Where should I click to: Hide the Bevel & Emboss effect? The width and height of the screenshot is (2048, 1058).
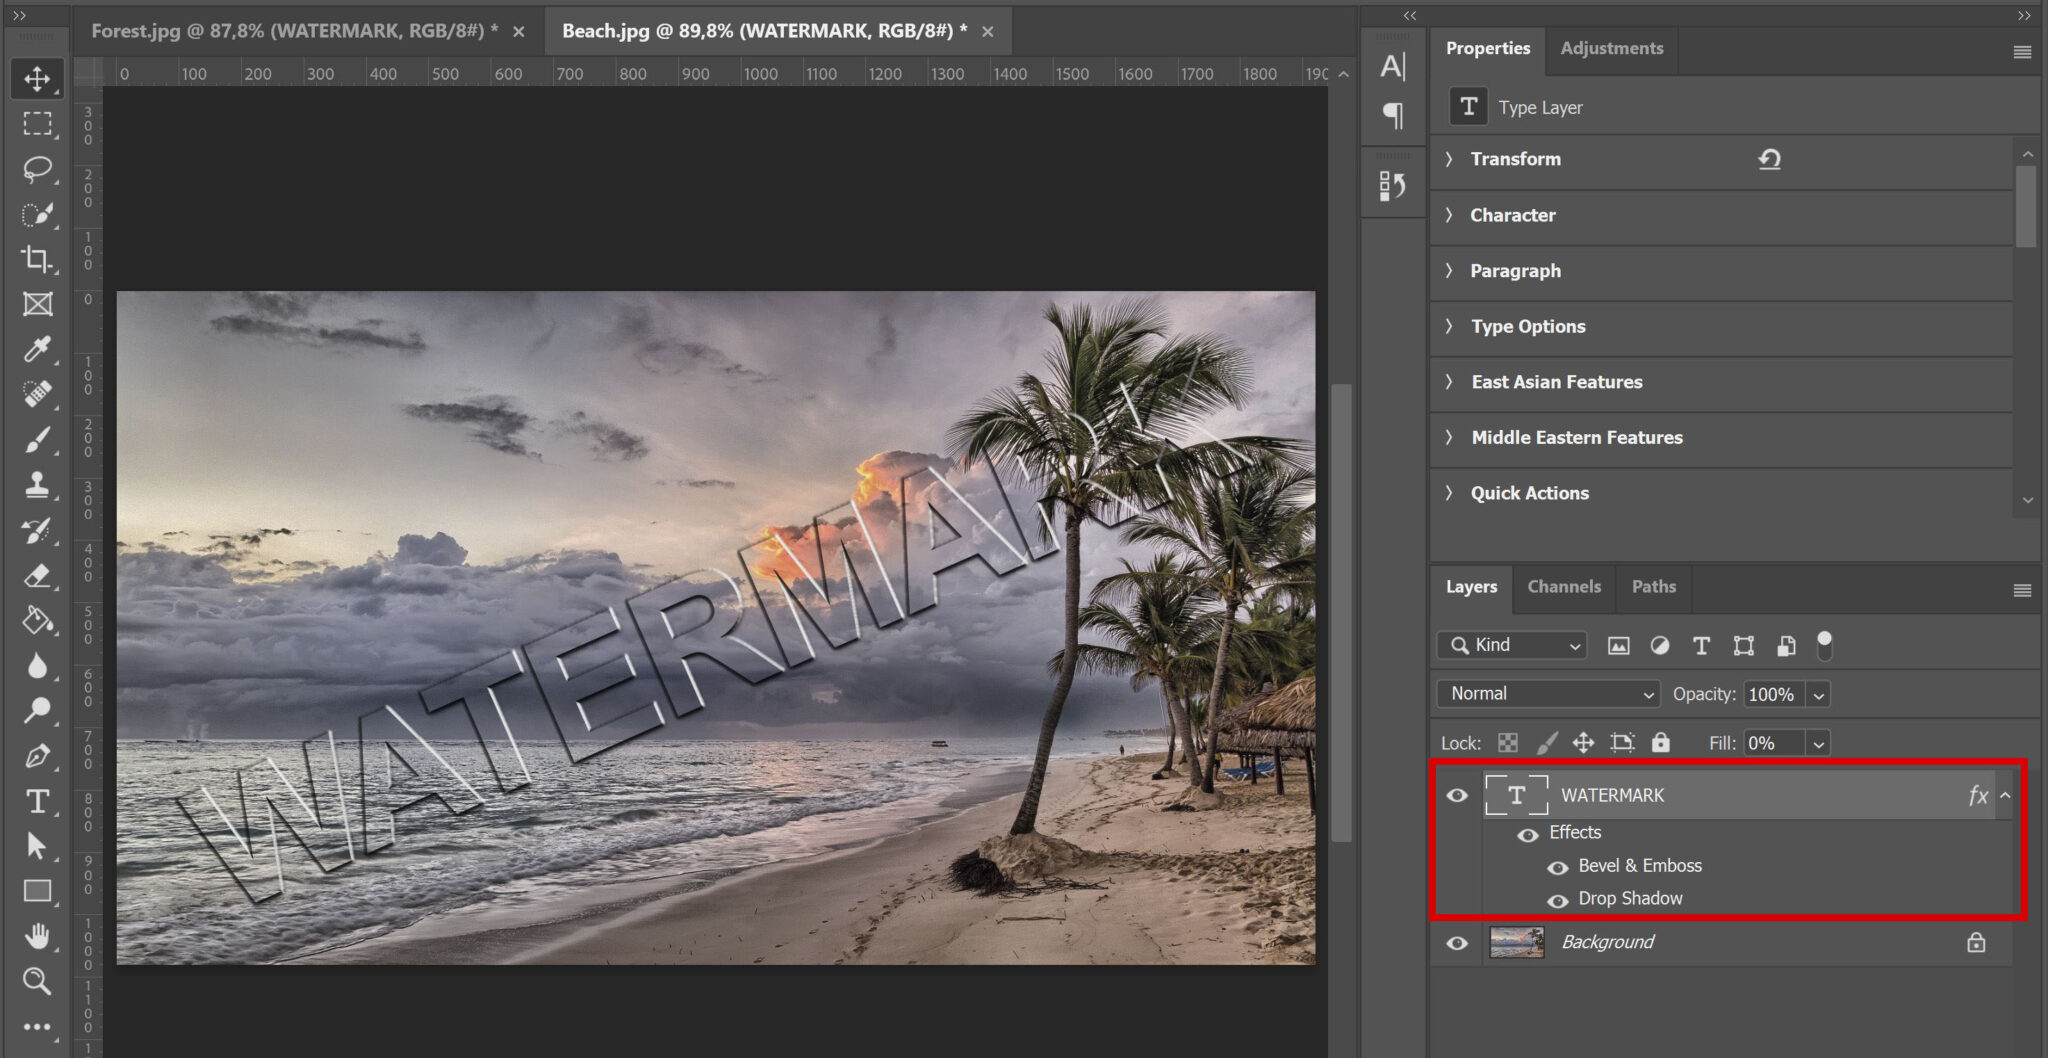click(x=1557, y=867)
